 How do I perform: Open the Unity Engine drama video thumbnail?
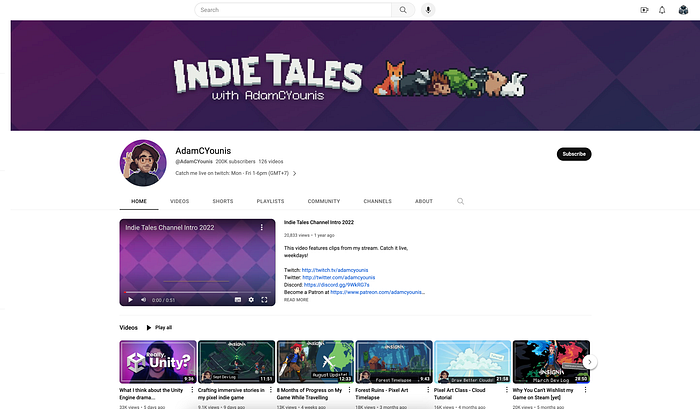tap(158, 362)
